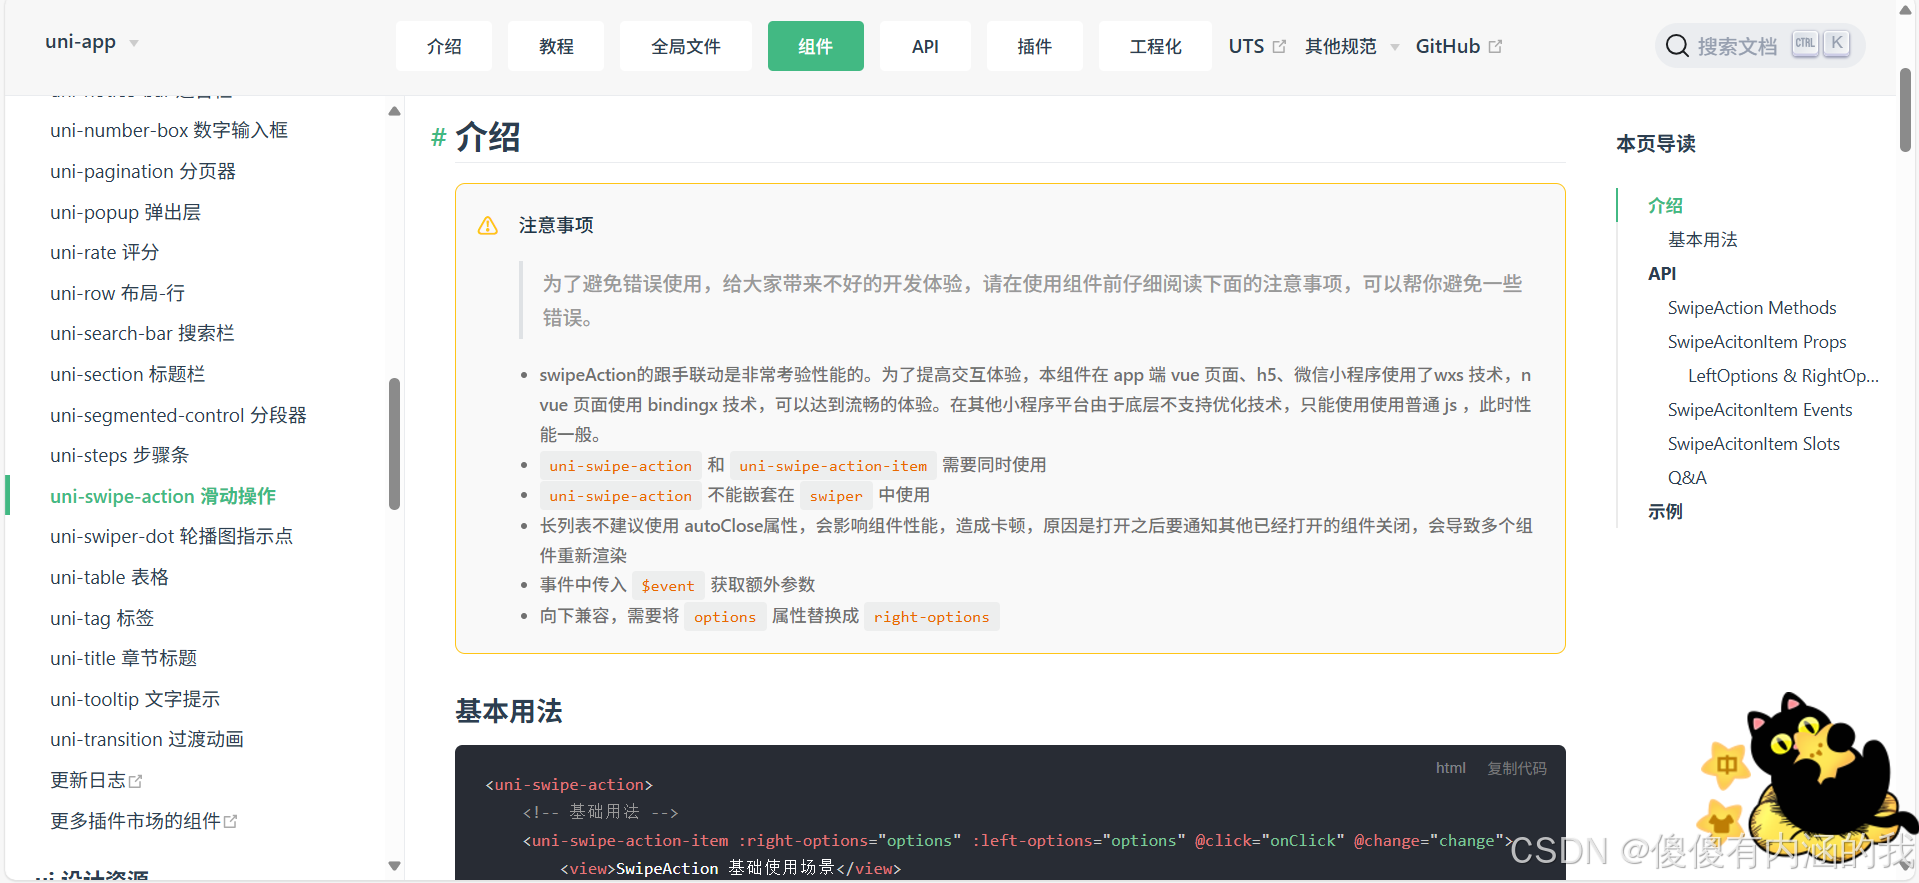The height and width of the screenshot is (883, 1919).
Task: Open the 教程 top navigation tab
Action: pyautogui.click(x=556, y=46)
